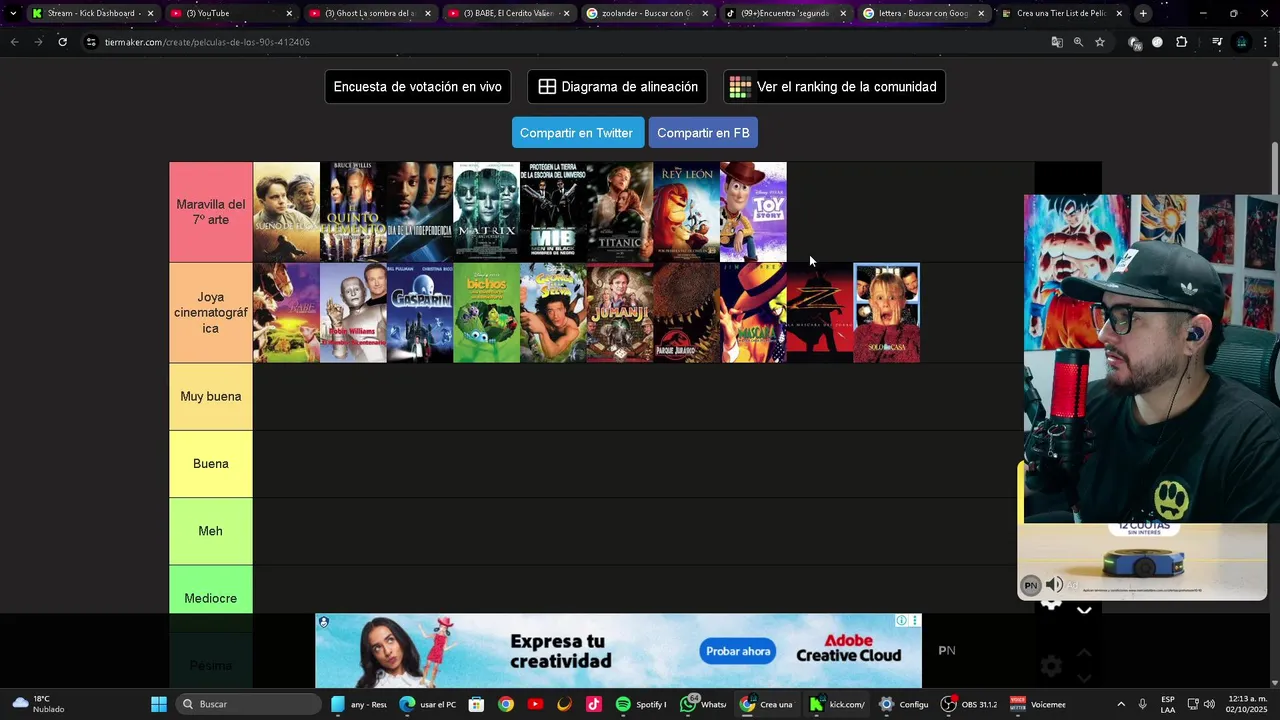Select the Men in Black poster
1280x720 pixels.
point(553,212)
